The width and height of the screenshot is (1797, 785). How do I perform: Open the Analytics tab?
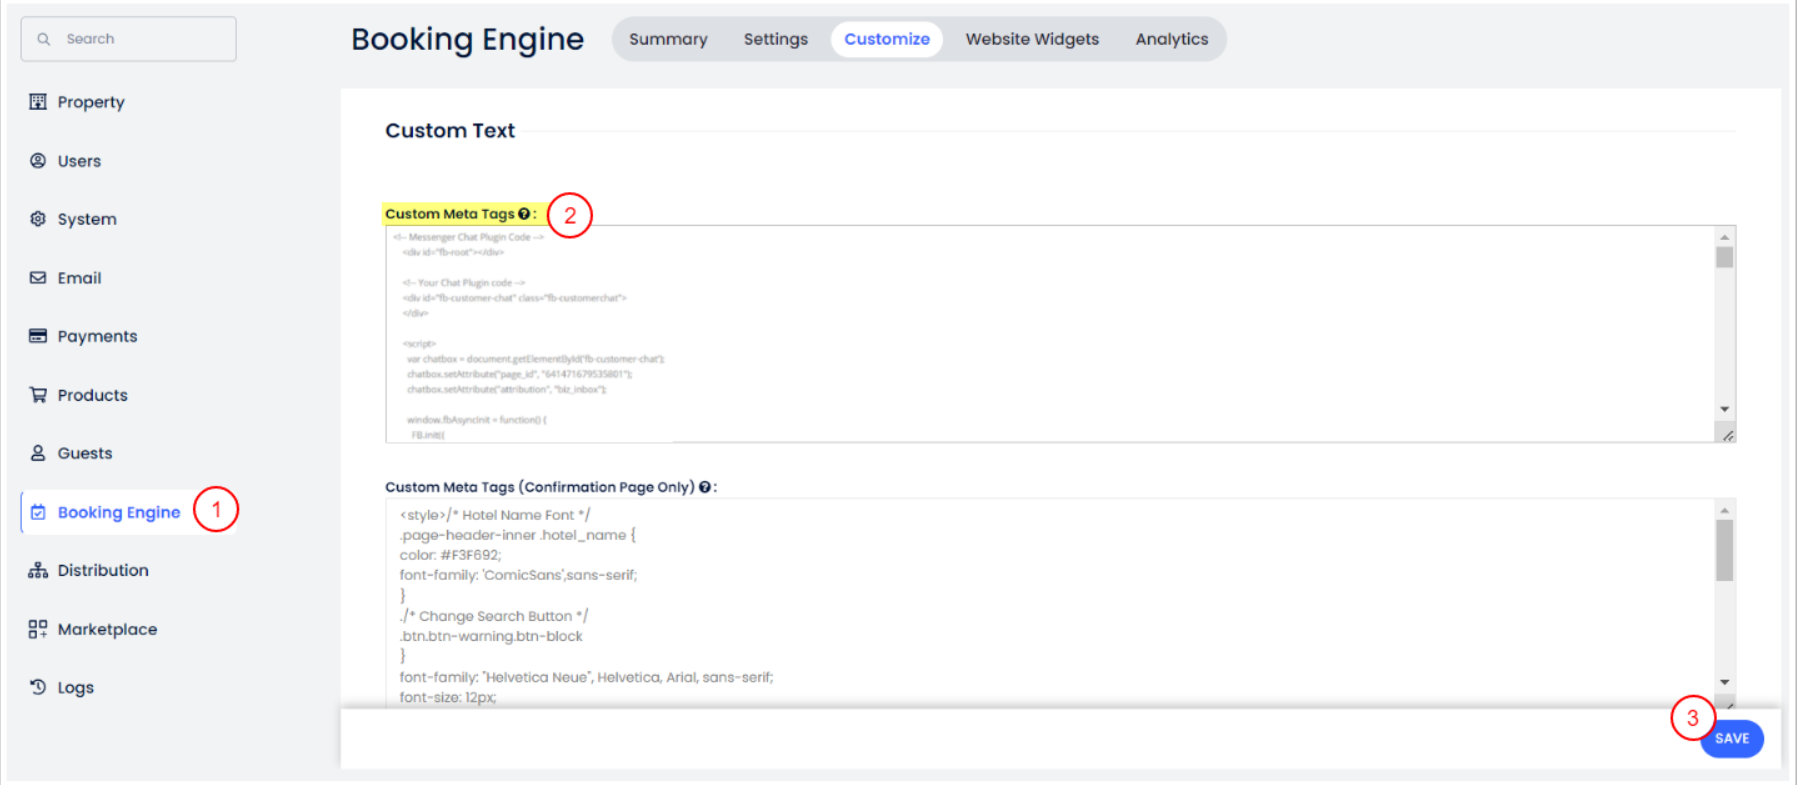pos(1171,39)
